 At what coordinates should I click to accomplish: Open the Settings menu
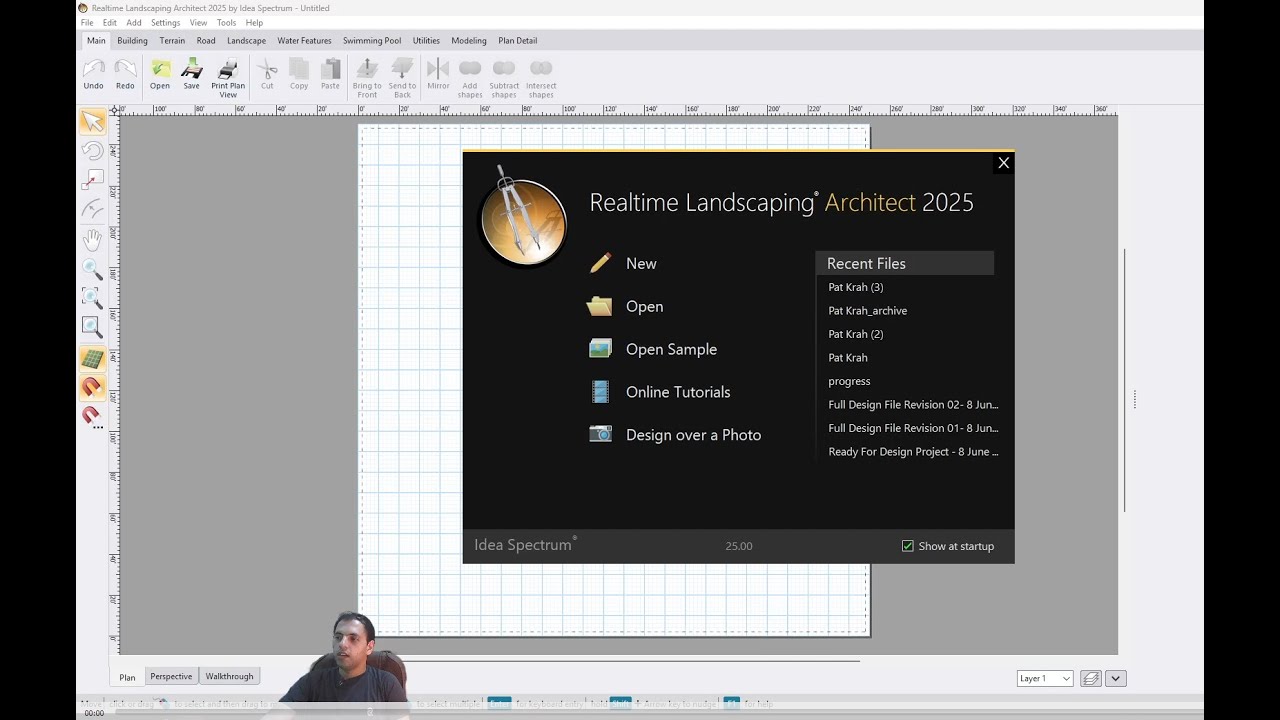(166, 23)
